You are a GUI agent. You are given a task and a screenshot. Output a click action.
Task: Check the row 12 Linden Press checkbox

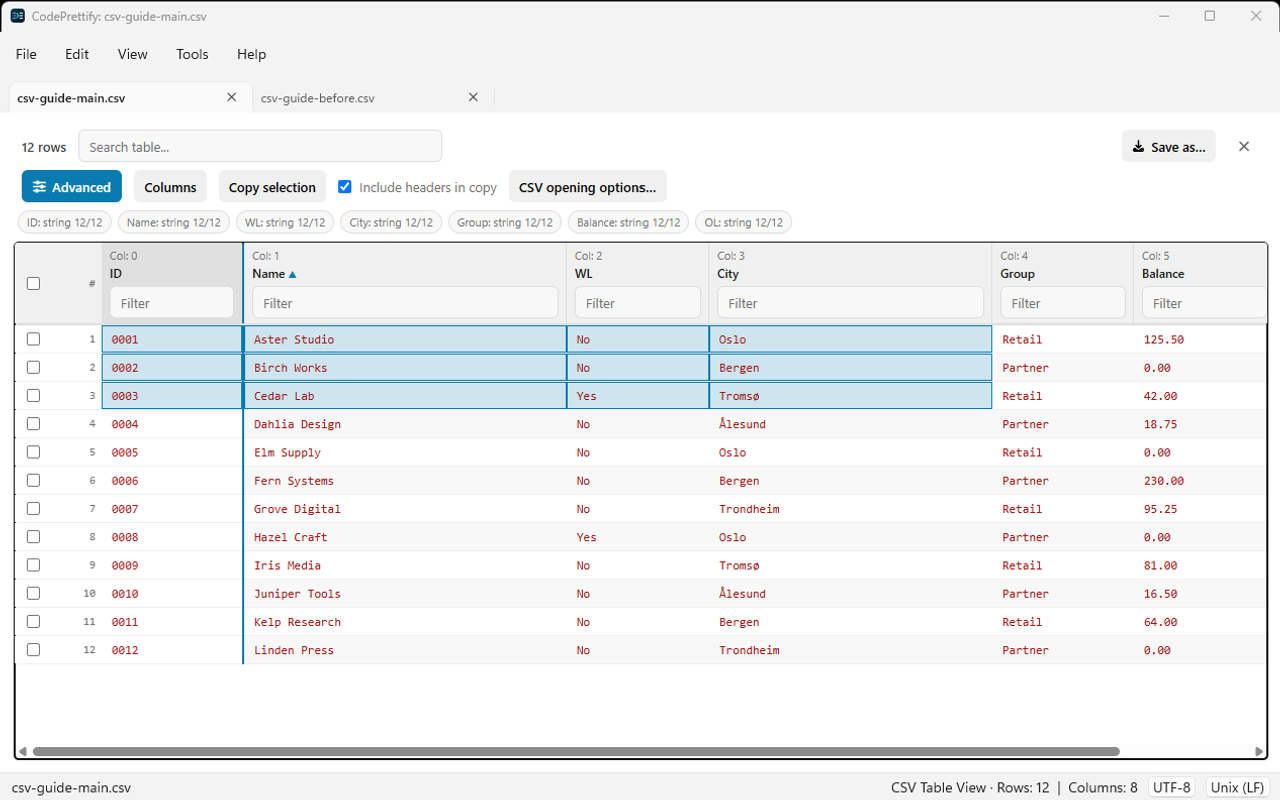(33, 650)
